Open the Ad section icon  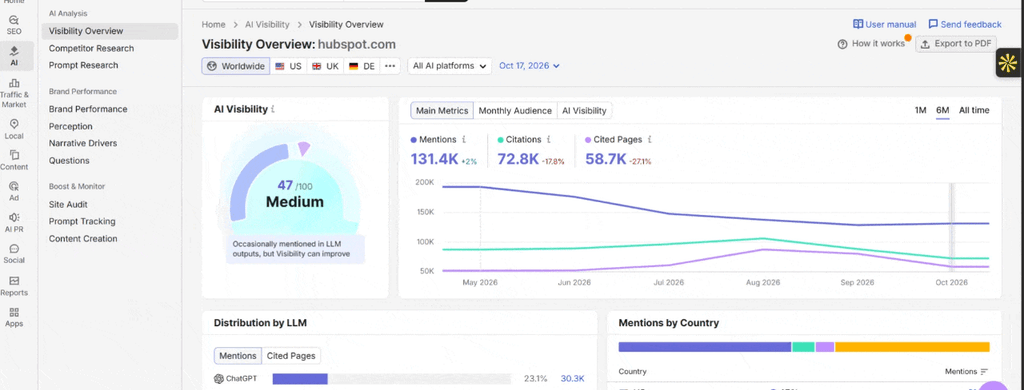coord(14,191)
